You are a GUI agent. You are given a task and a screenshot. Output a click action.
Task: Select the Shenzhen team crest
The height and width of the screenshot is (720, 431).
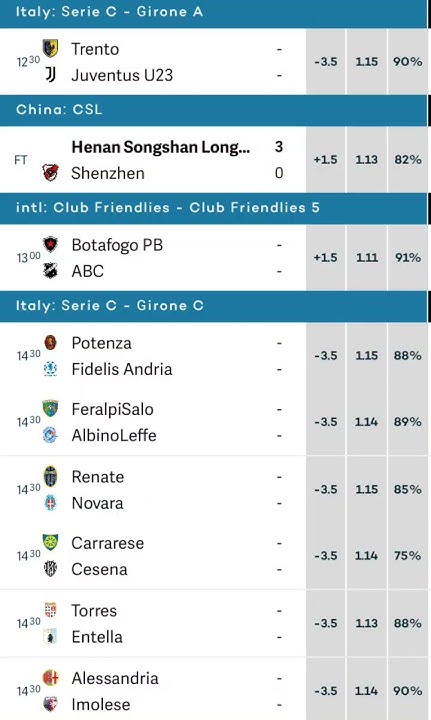click(50, 173)
